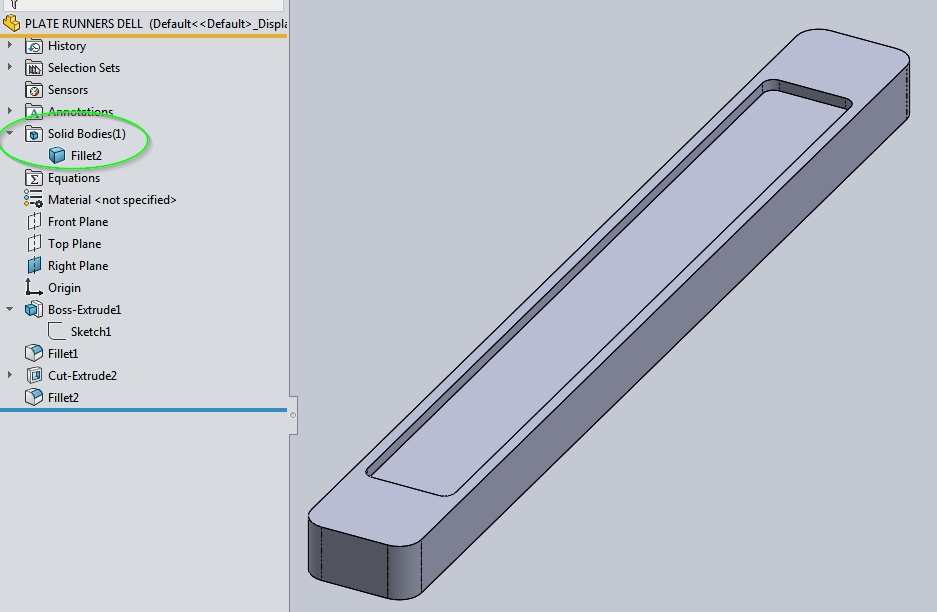Select the Selection Sets label
Screen dimensions: 937x612
tap(84, 68)
